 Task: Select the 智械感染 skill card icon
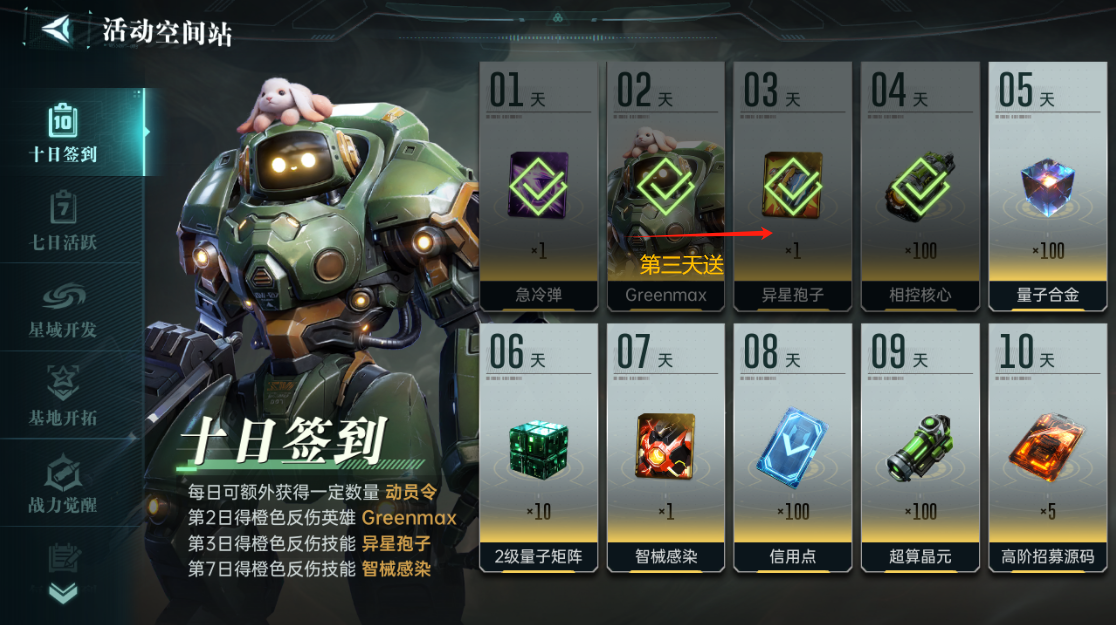coord(665,446)
